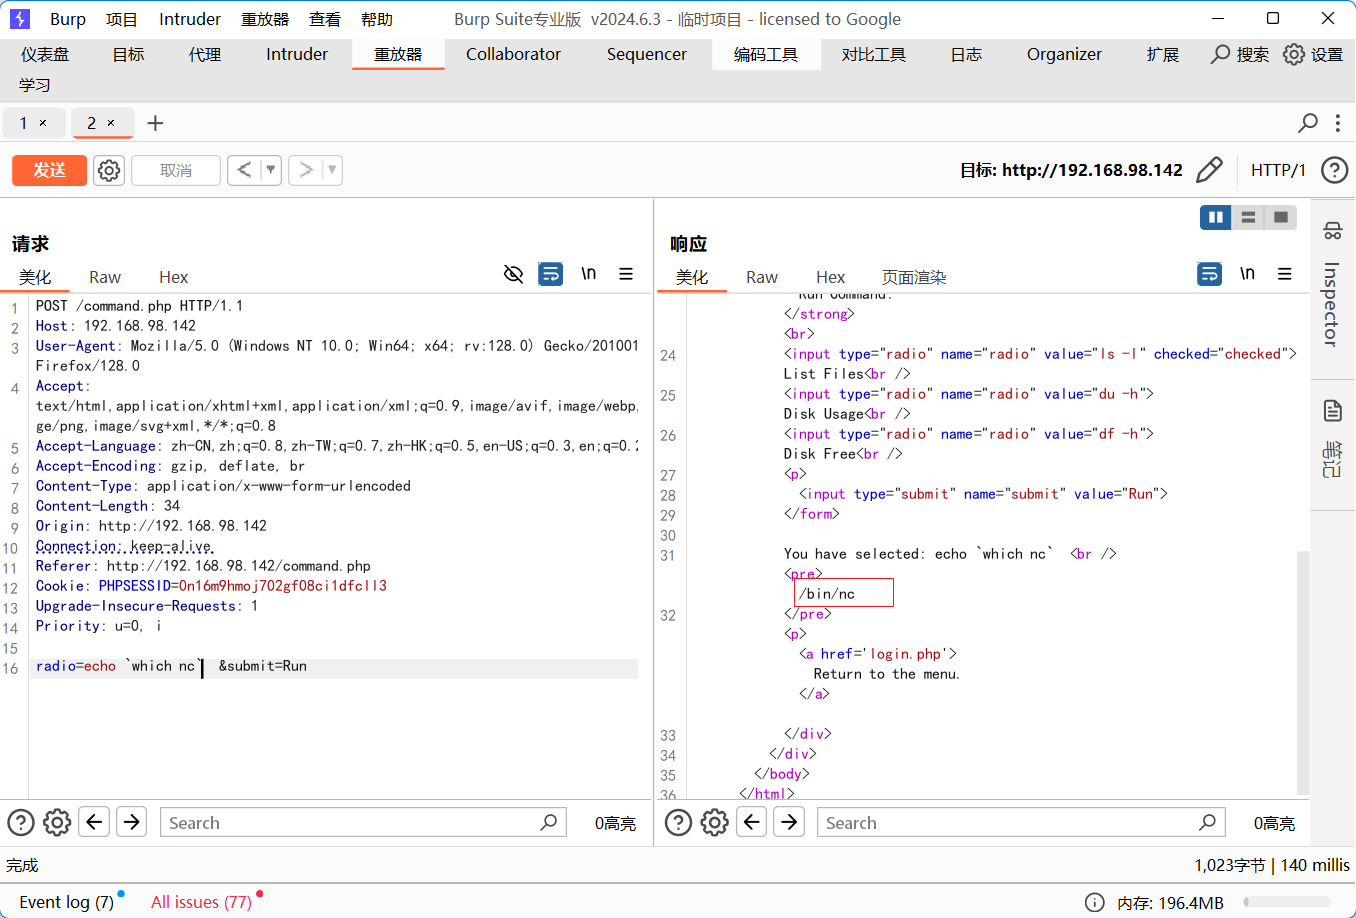Open request panel hamburger menu

click(x=626, y=274)
